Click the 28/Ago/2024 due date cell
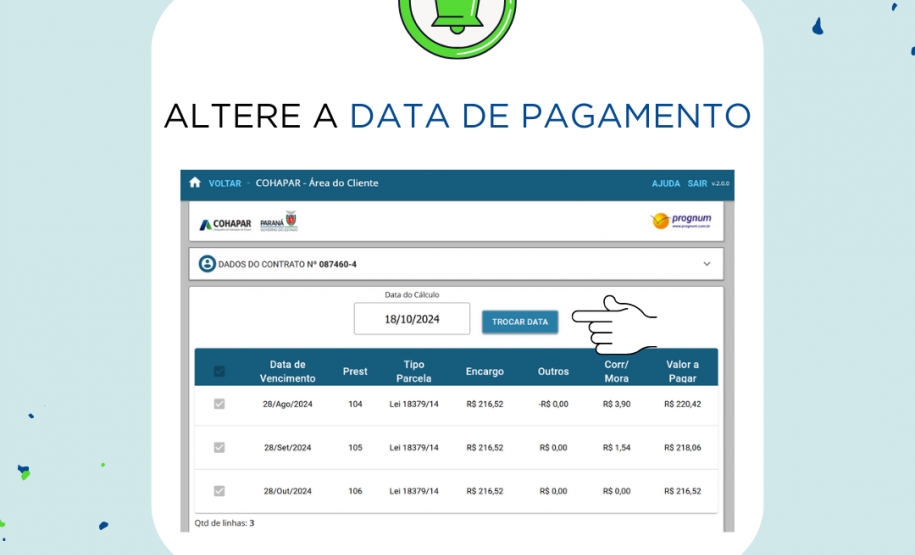 click(x=288, y=404)
